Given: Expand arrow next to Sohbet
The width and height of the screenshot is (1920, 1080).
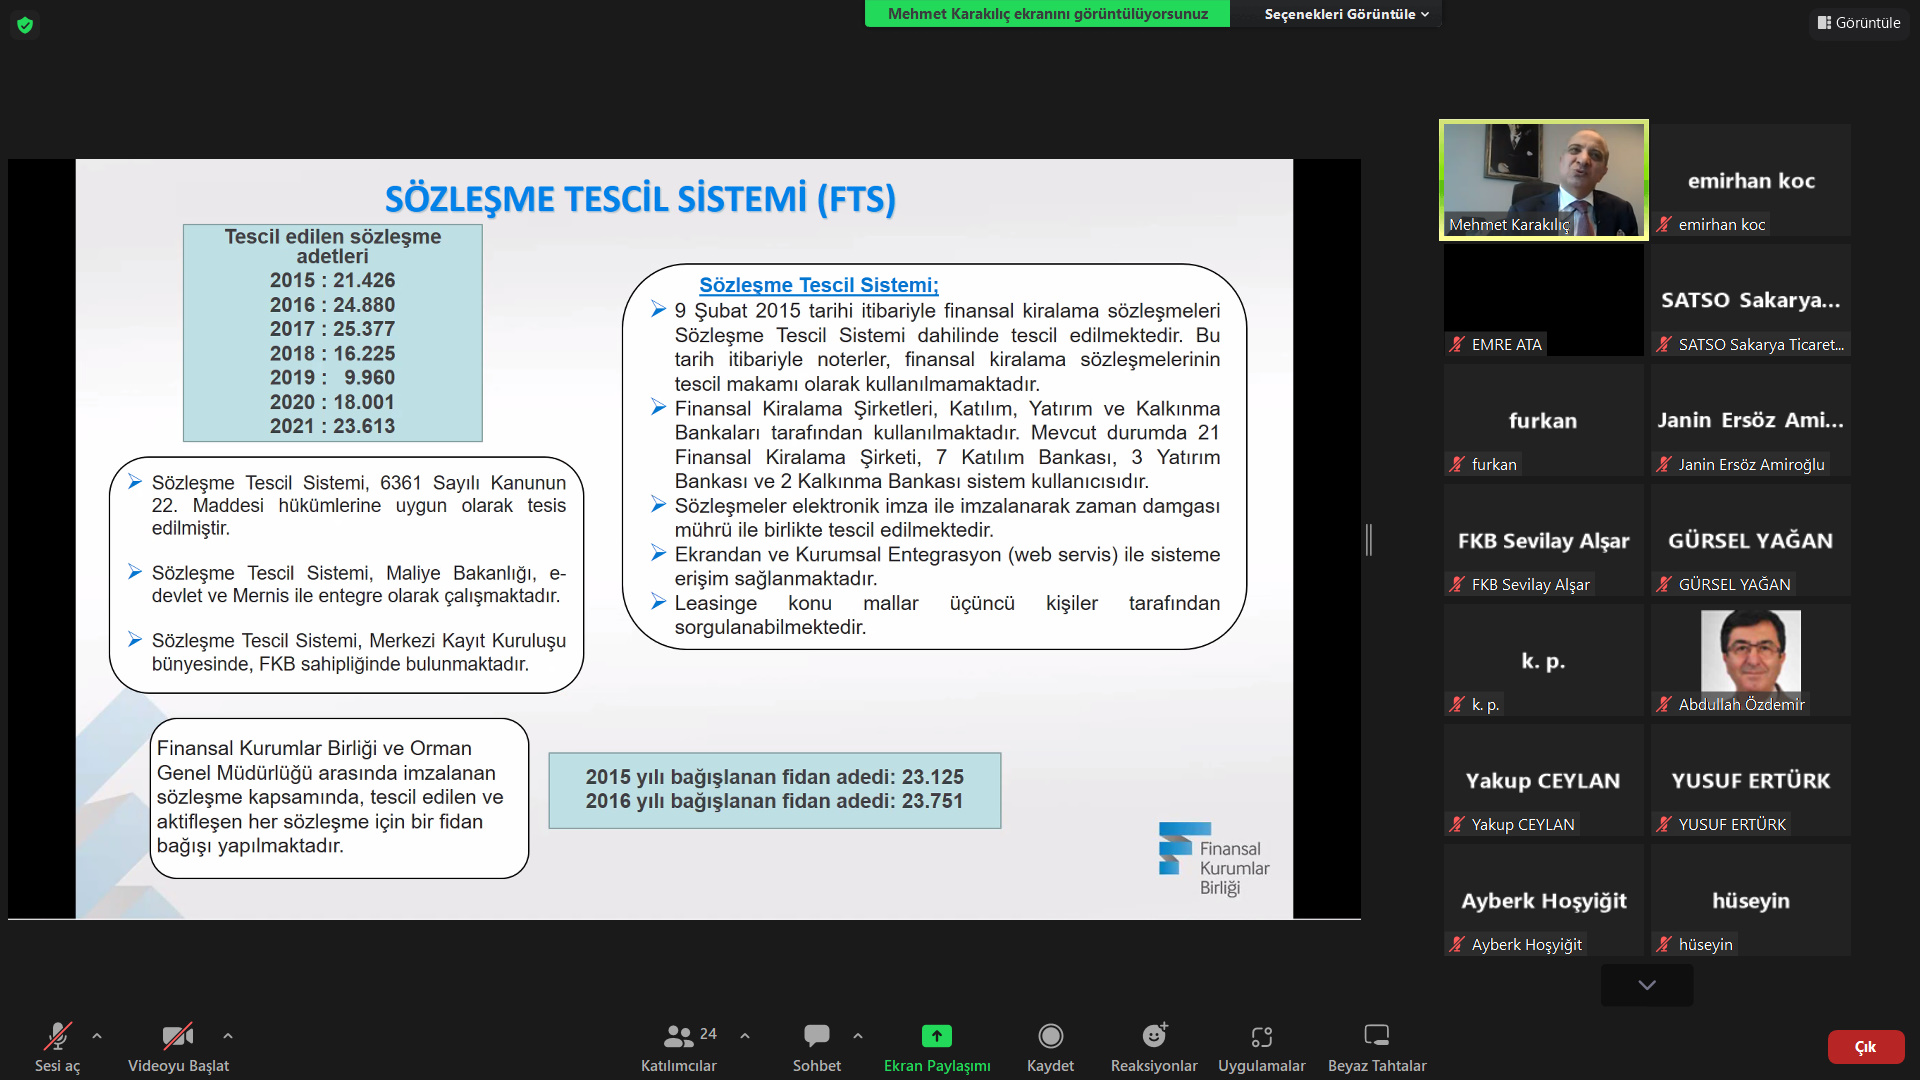Looking at the screenshot, I should pyautogui.click(x=858, y=1036).
